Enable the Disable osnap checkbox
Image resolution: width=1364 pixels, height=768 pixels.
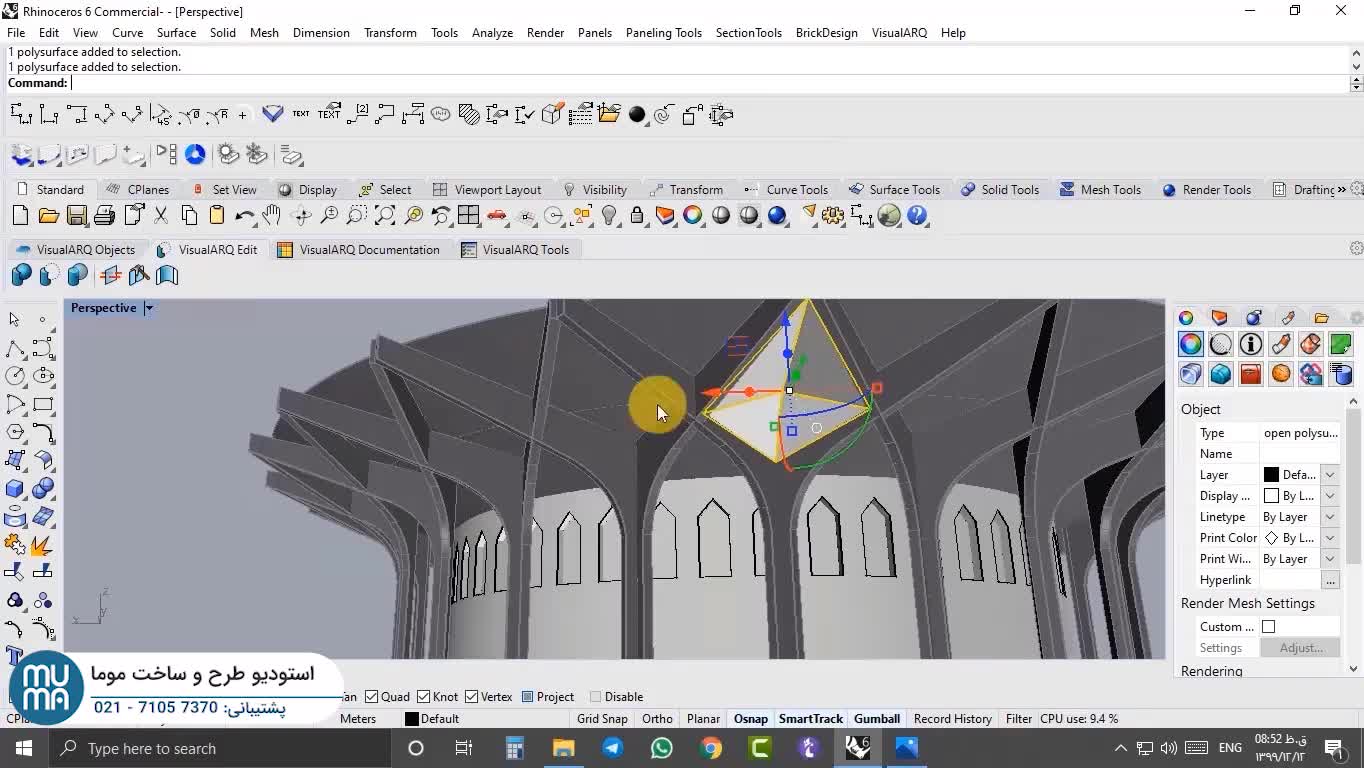(596, 697)
